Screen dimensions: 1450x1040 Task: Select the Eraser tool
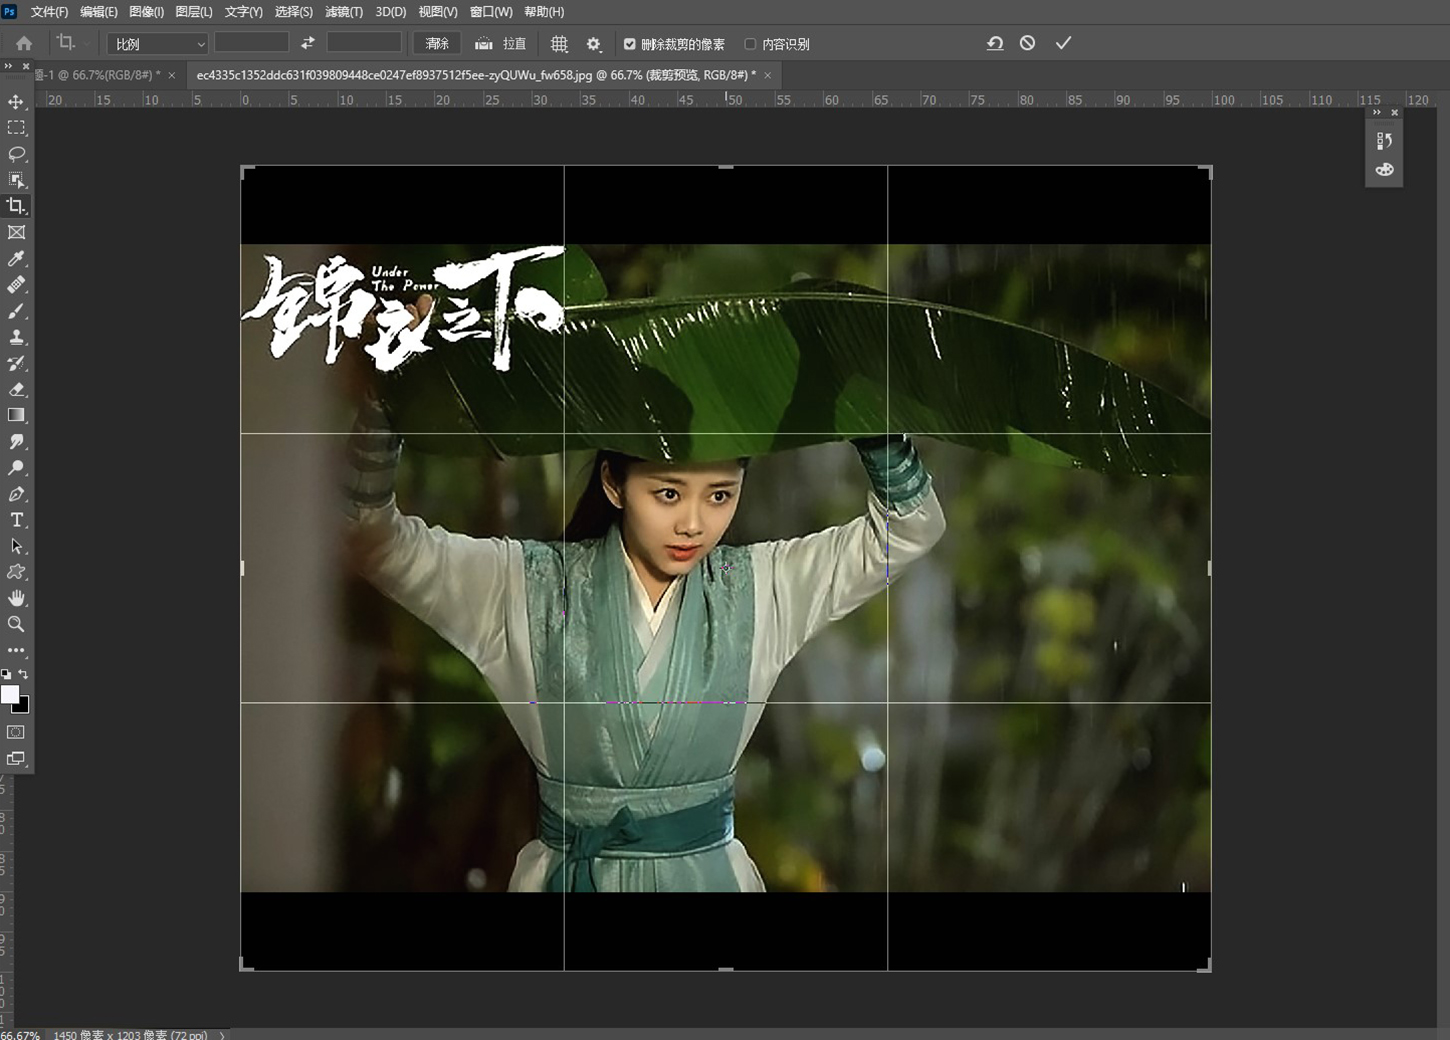(x=15, y=389)
